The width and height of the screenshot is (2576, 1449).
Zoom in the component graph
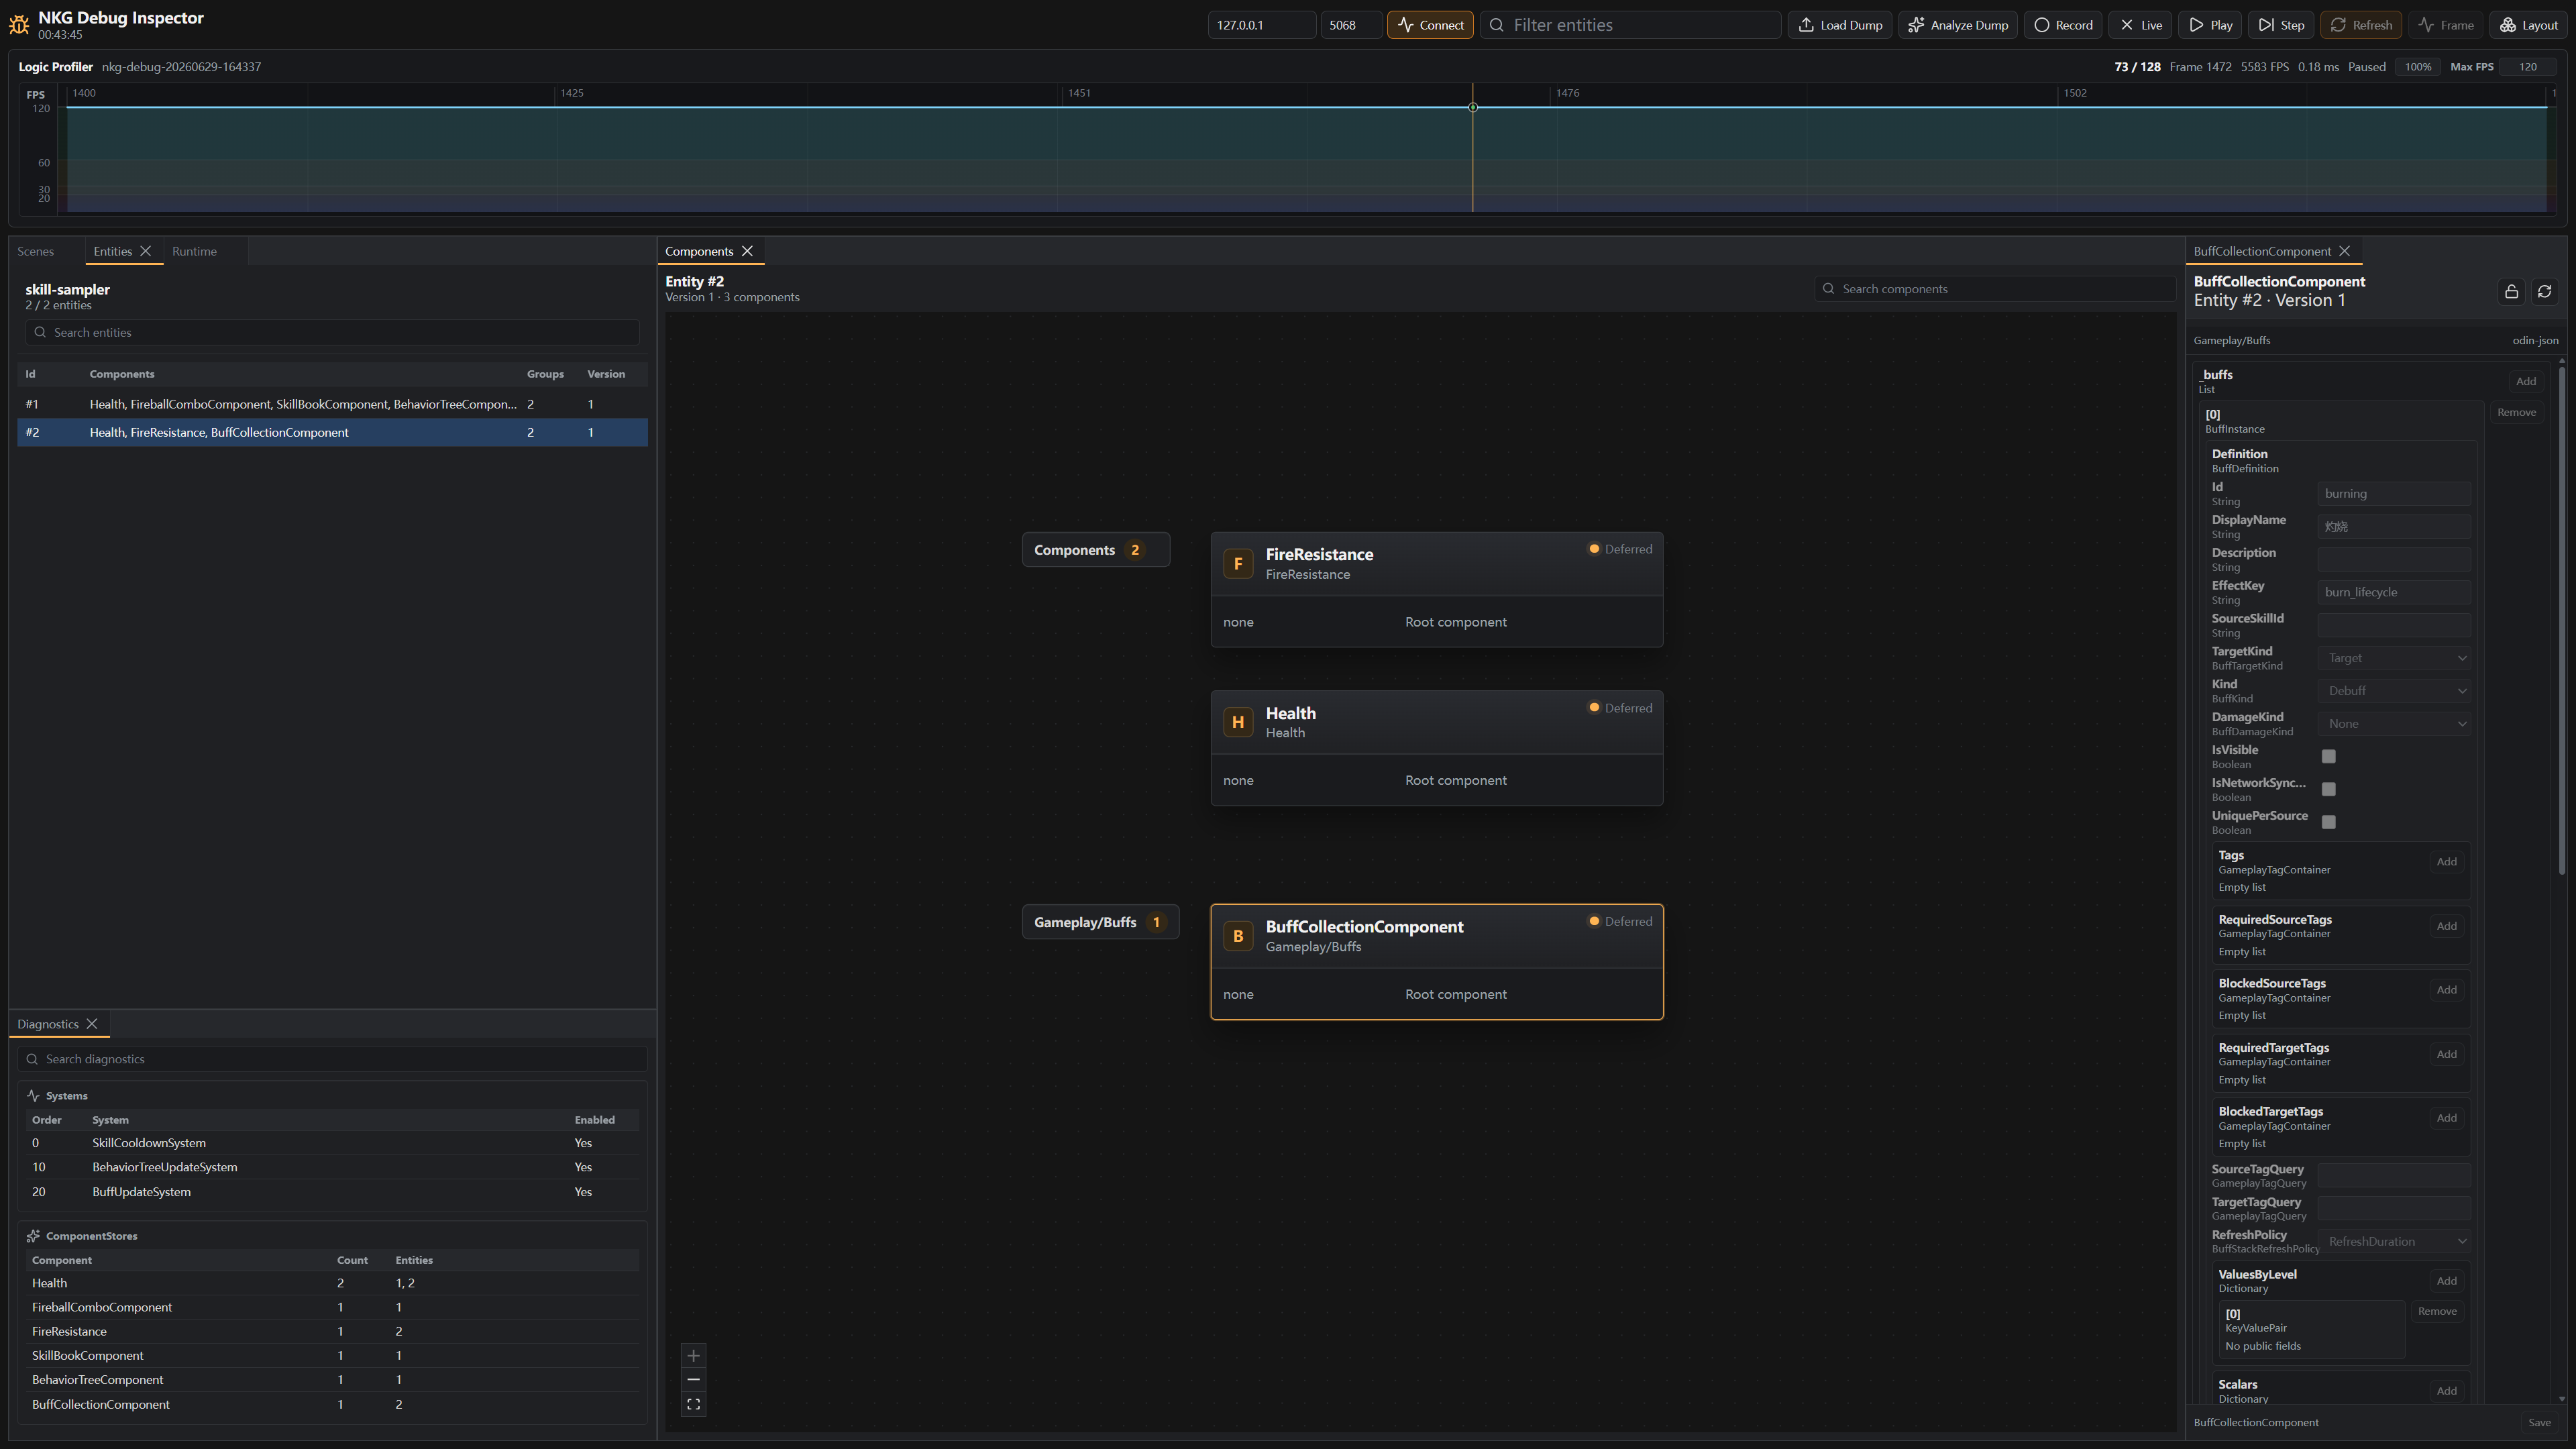coord(693,1356)
